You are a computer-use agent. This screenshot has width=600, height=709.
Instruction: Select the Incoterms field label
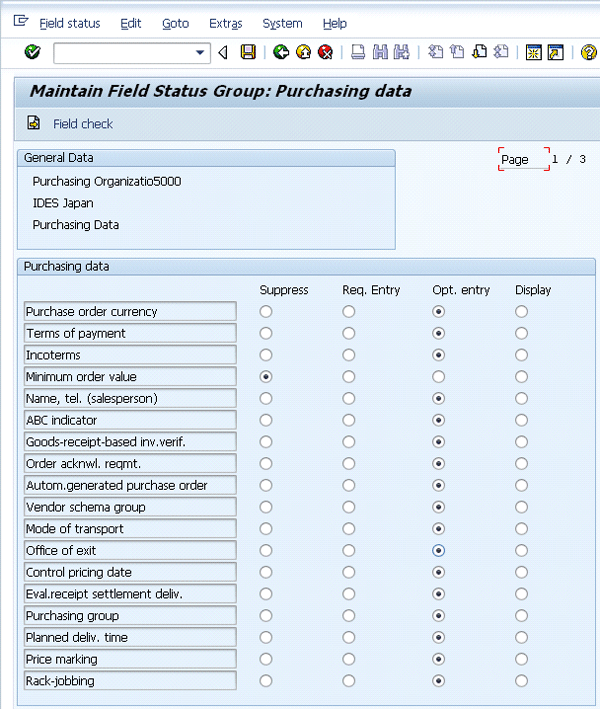[x=130, y=355]
